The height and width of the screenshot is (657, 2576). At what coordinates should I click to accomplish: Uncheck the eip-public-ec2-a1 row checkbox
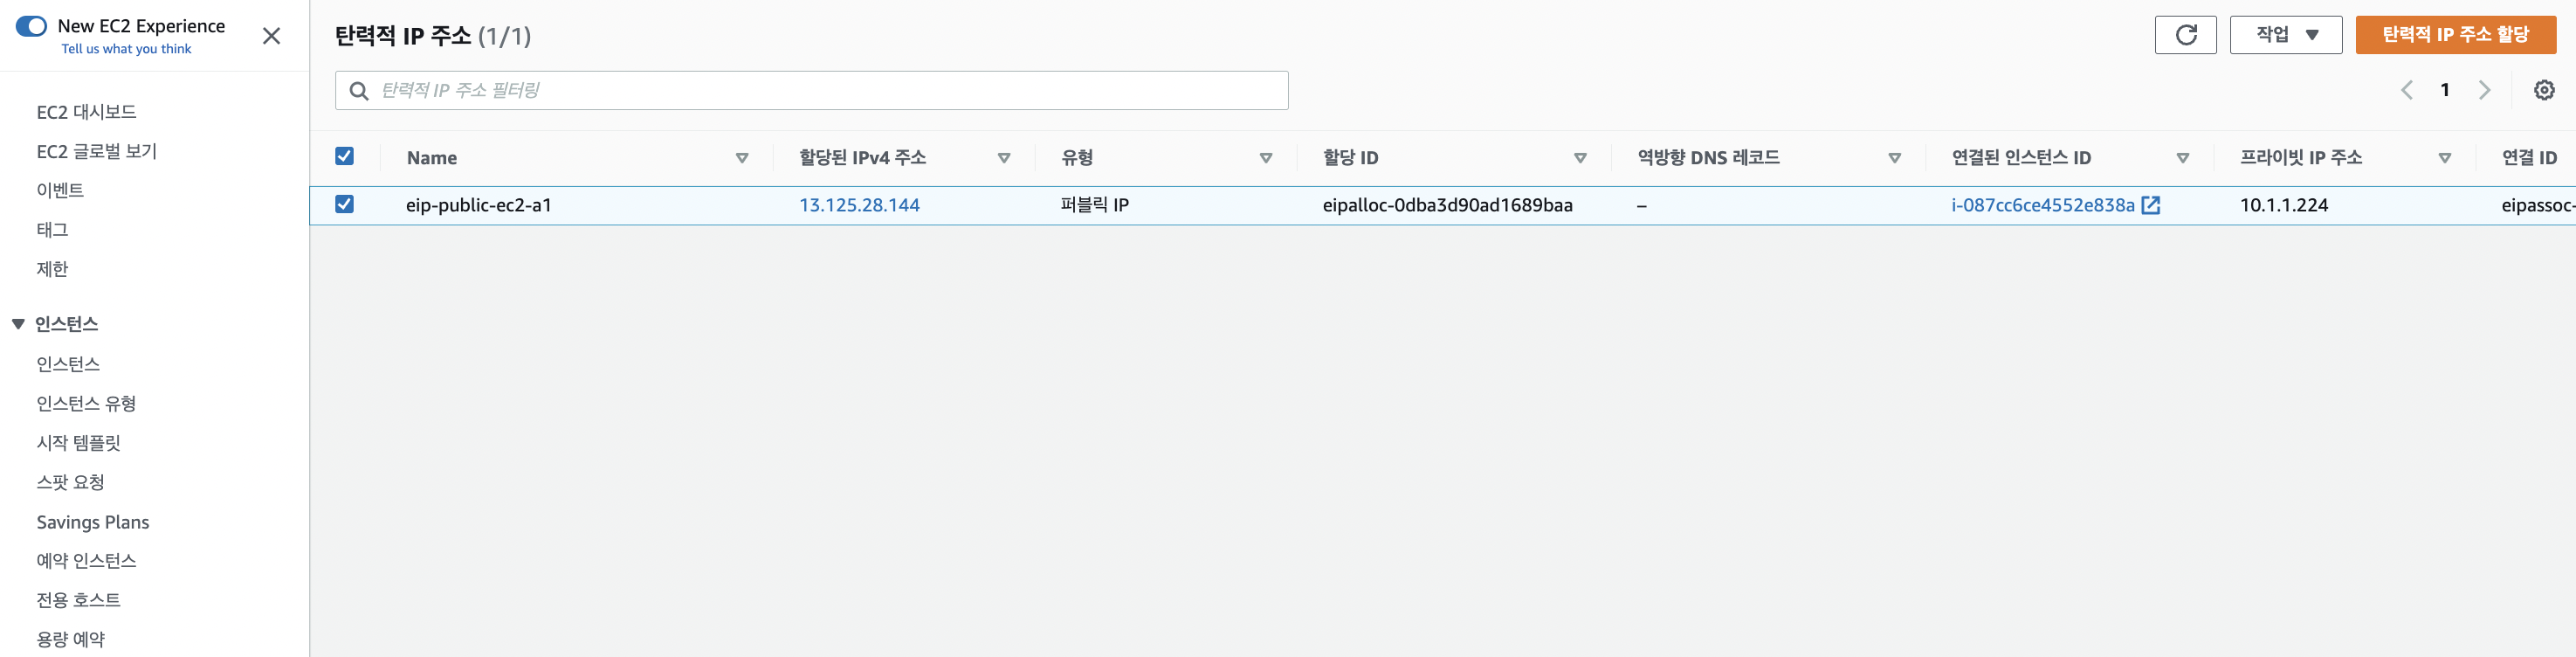coord(344,204)
